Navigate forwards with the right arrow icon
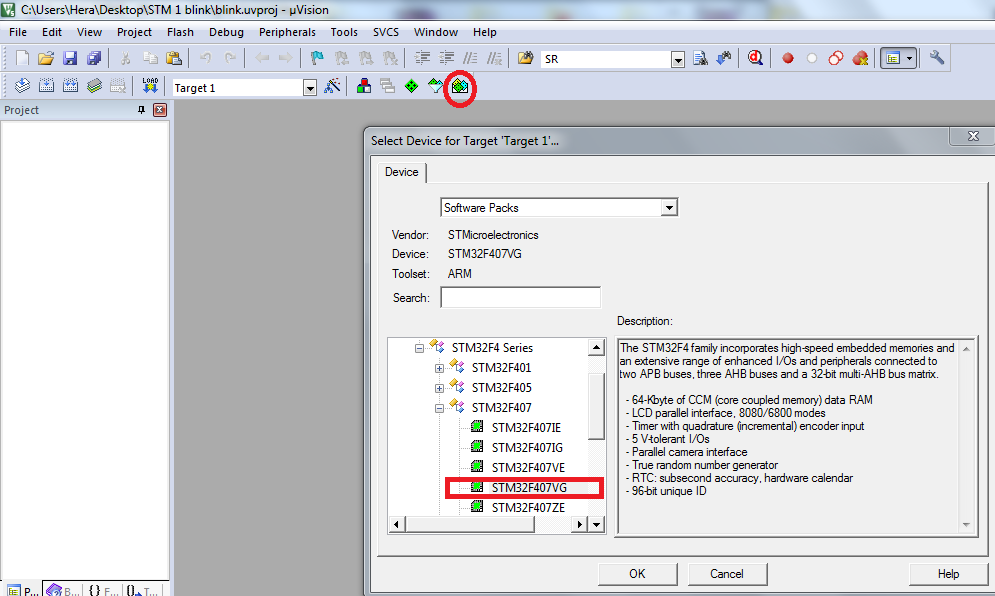Image resolution: width=995 pixels, height=596 pixels. pos(286,58)
